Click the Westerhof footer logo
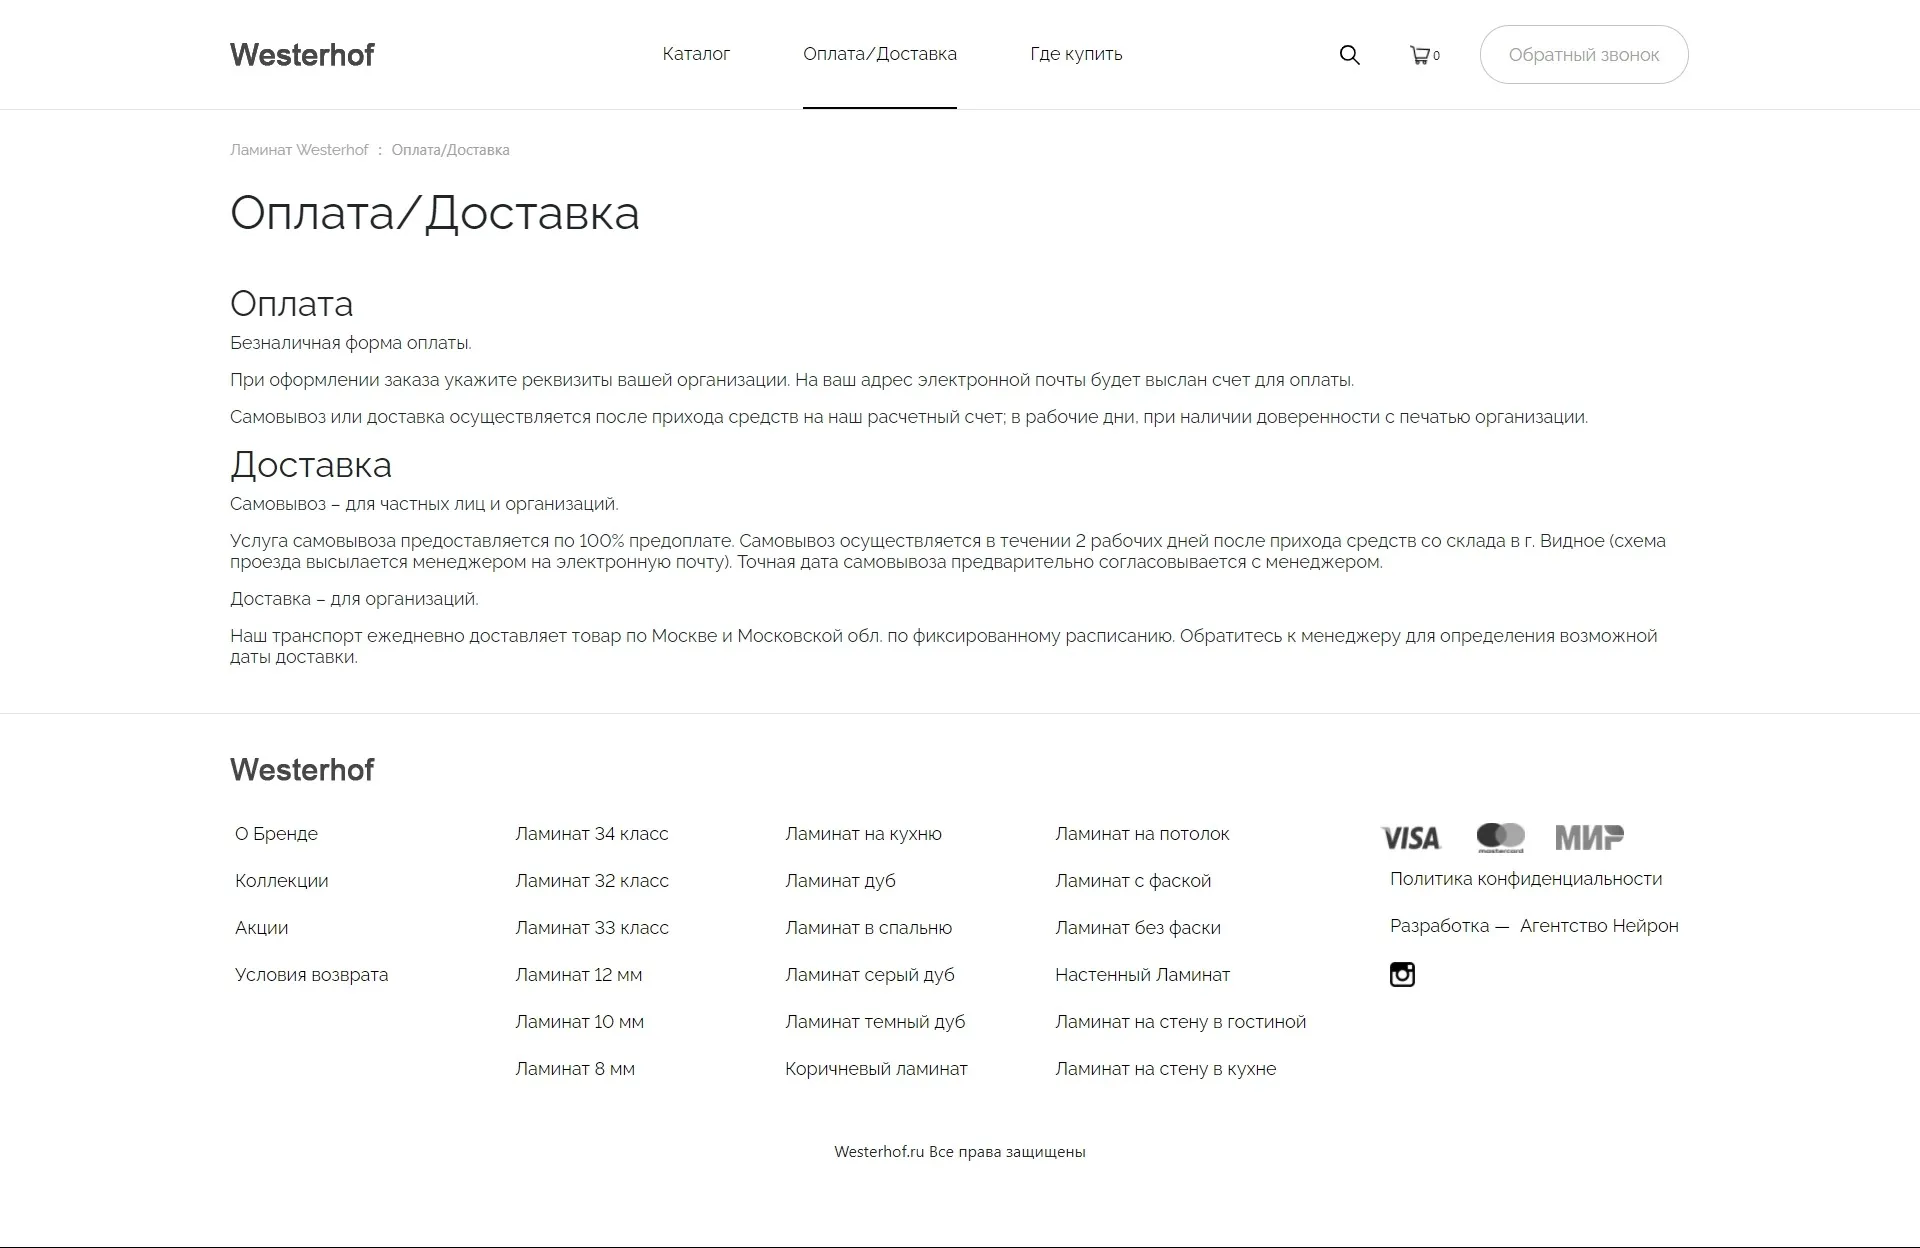 coord(302,770)
